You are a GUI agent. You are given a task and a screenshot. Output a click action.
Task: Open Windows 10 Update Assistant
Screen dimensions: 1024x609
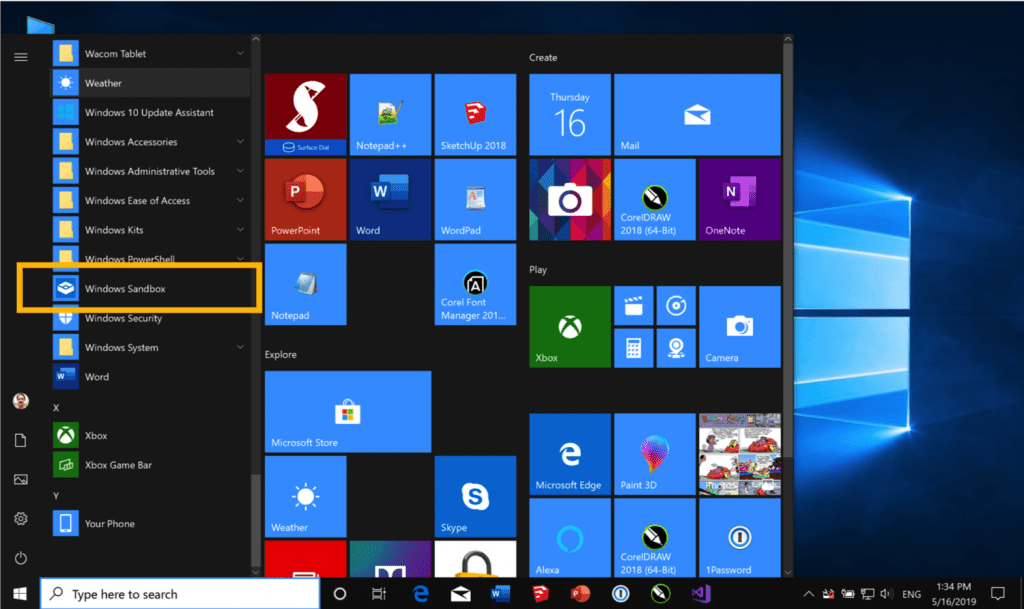(x=150, y=112)
